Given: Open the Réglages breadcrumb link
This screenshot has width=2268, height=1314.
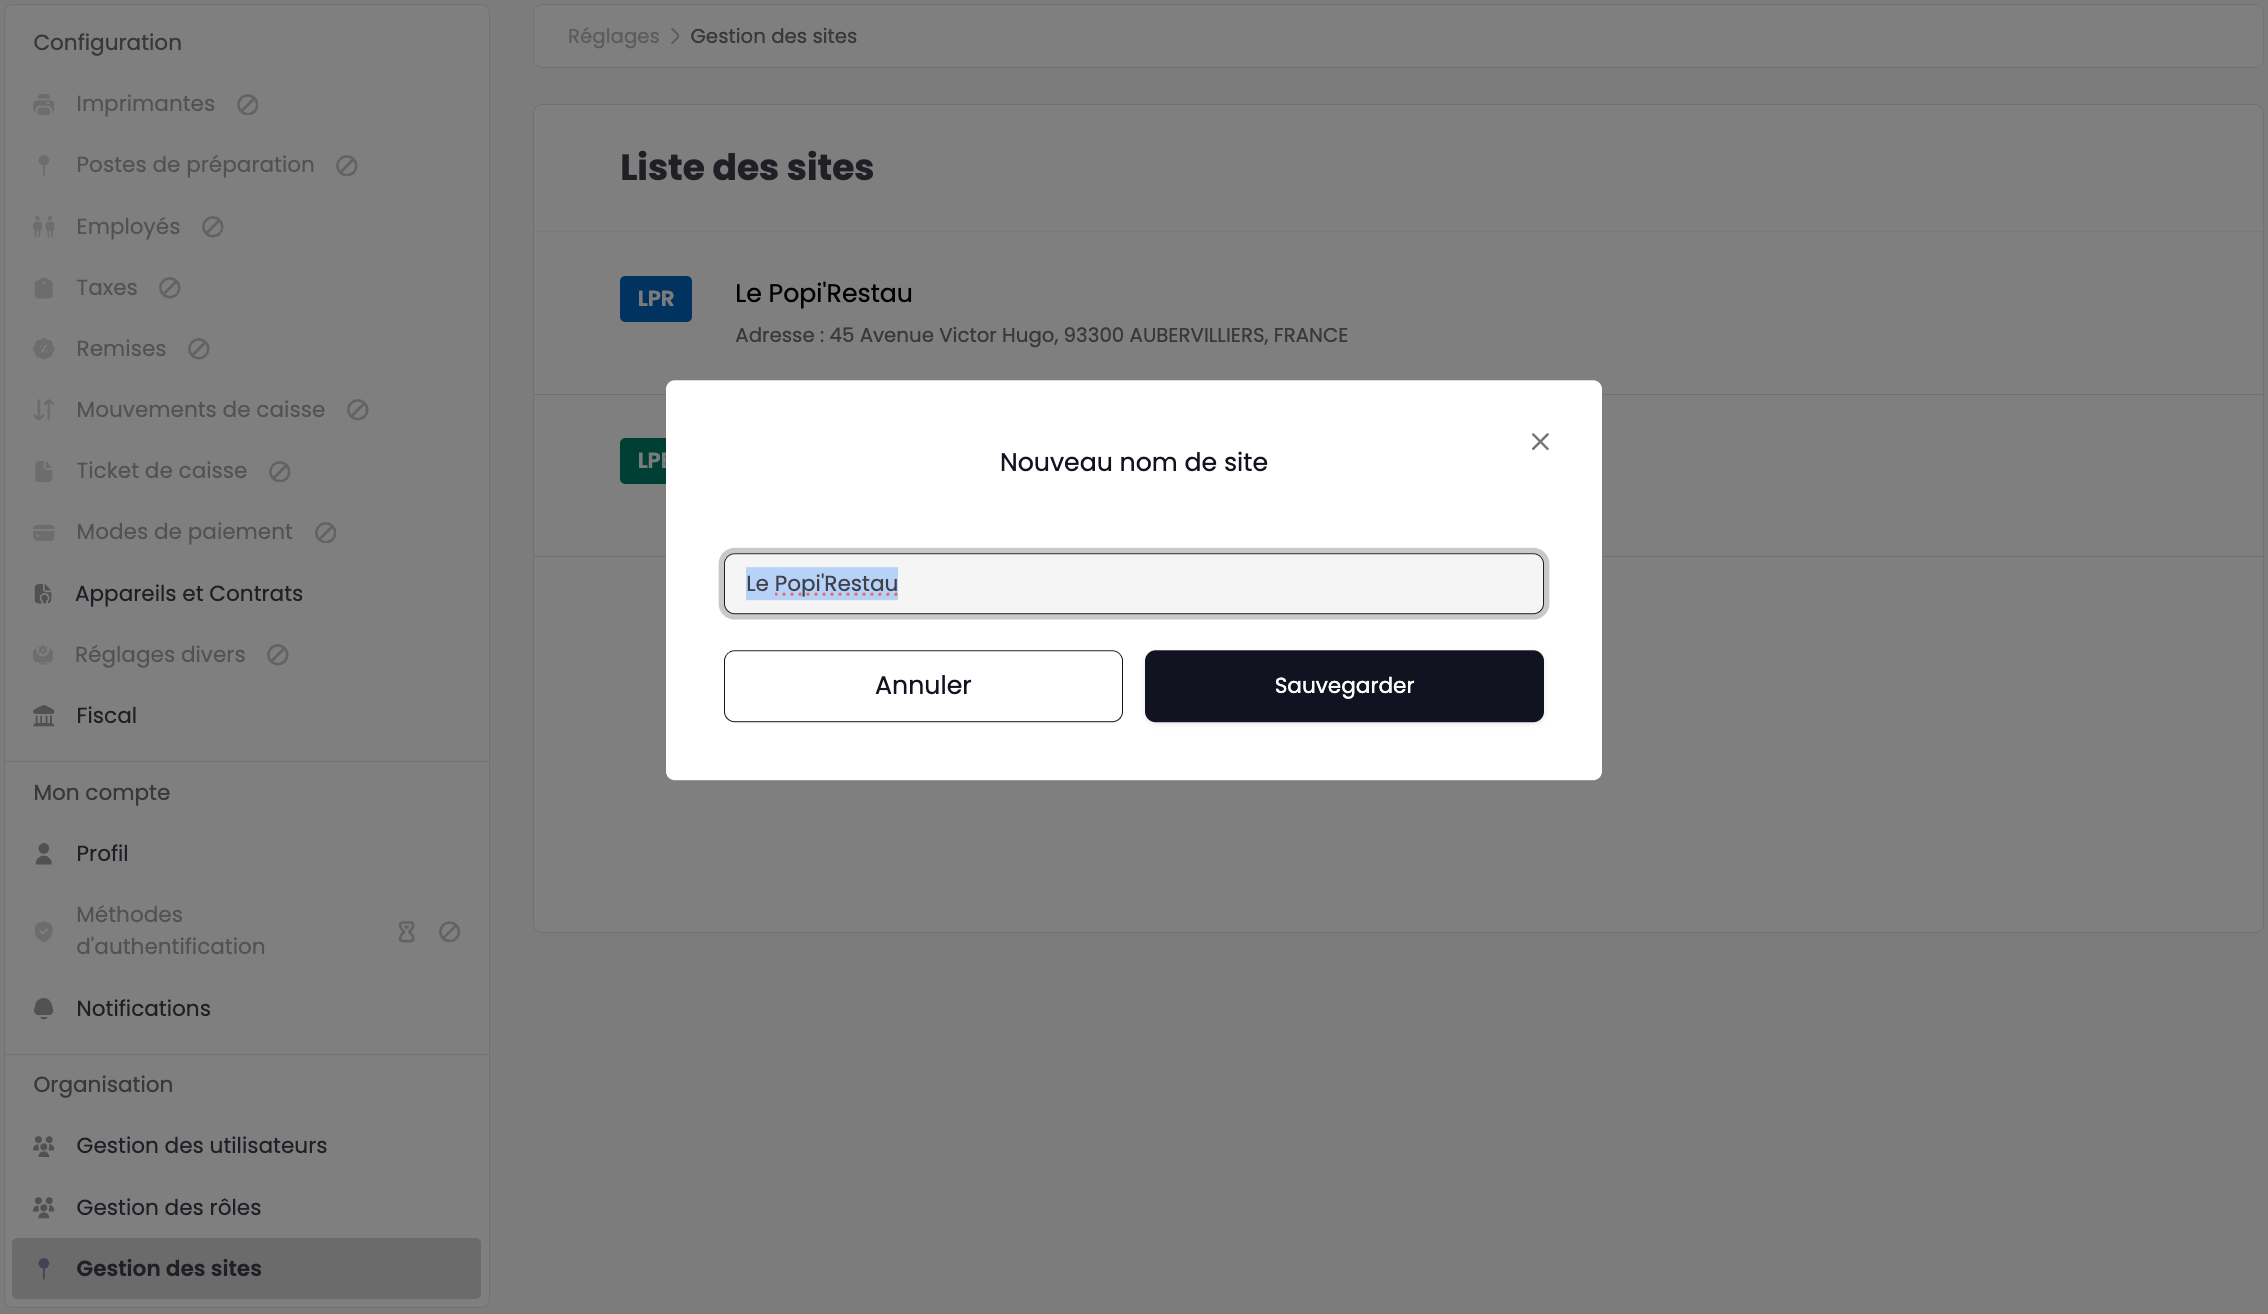Looking at the screenshot, I should pos(613,36).
